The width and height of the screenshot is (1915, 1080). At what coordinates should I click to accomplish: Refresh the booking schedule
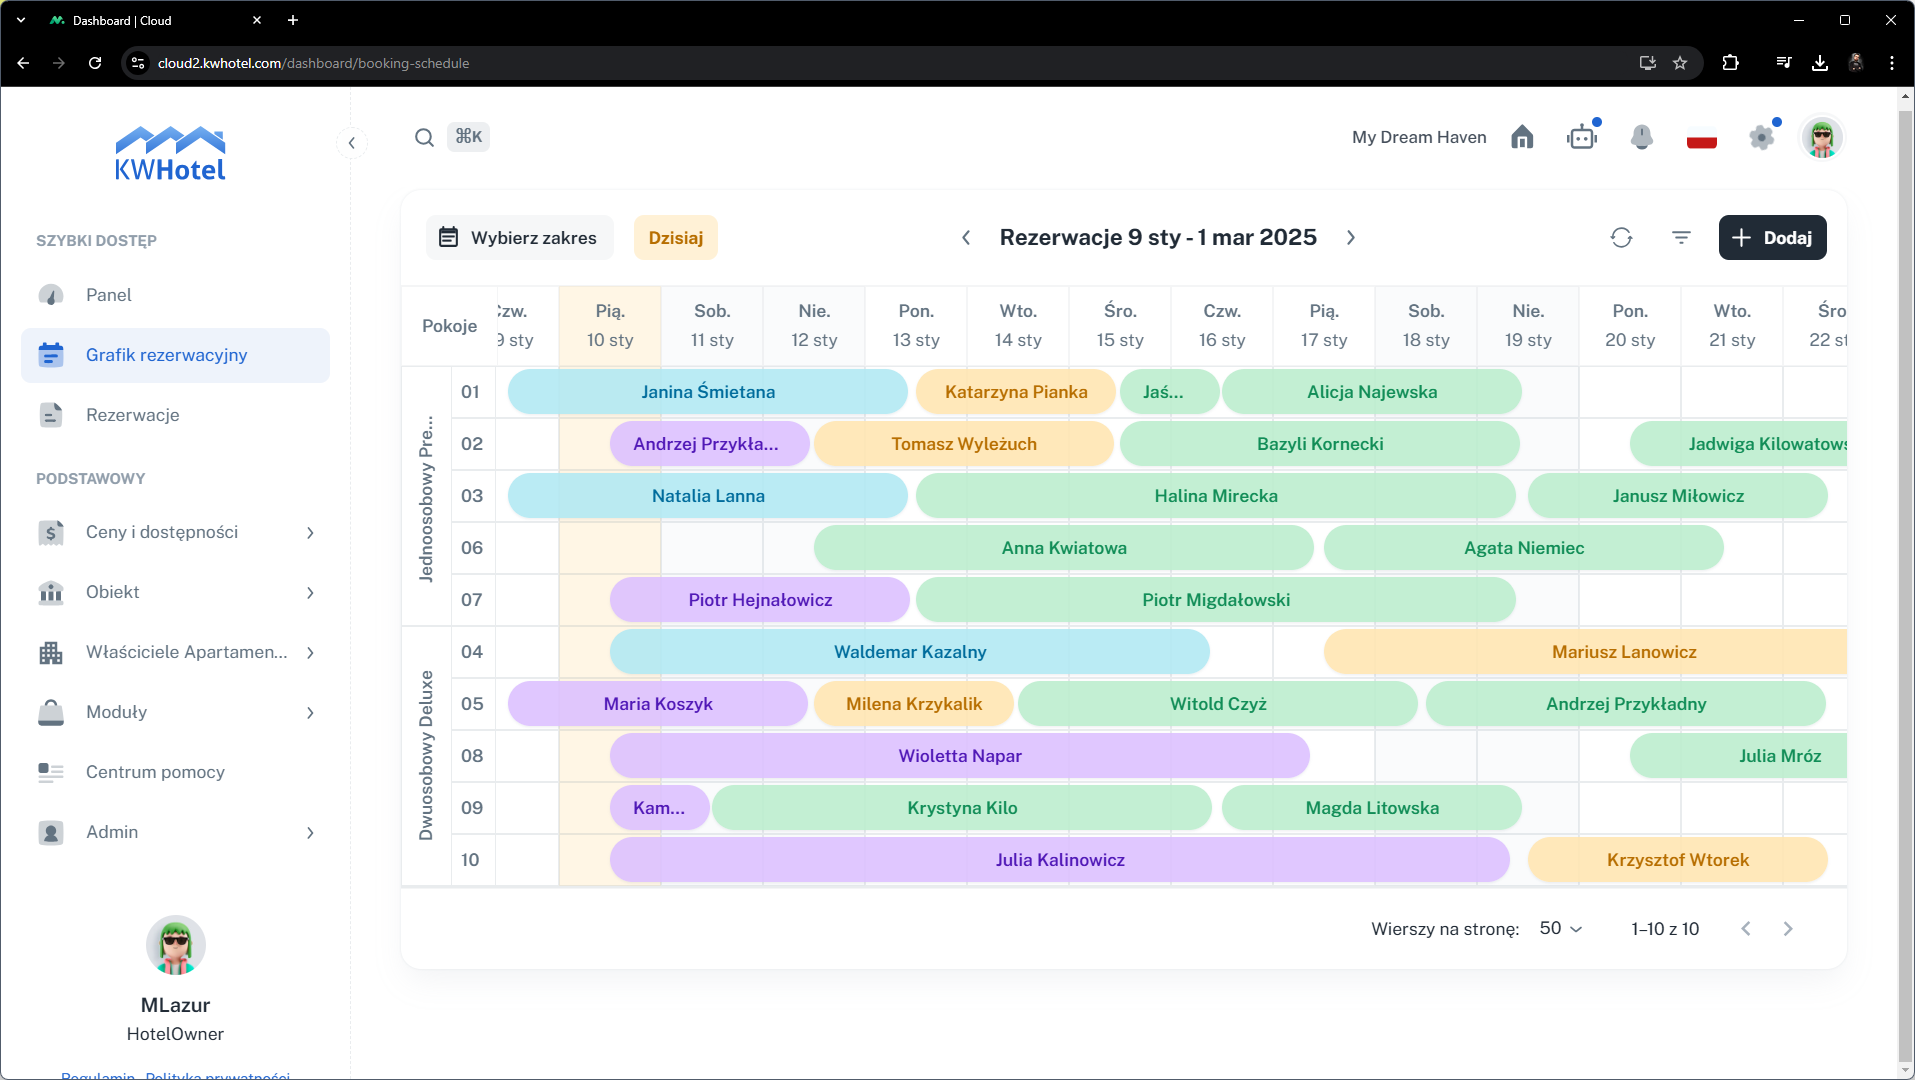tap(1621, 238)
